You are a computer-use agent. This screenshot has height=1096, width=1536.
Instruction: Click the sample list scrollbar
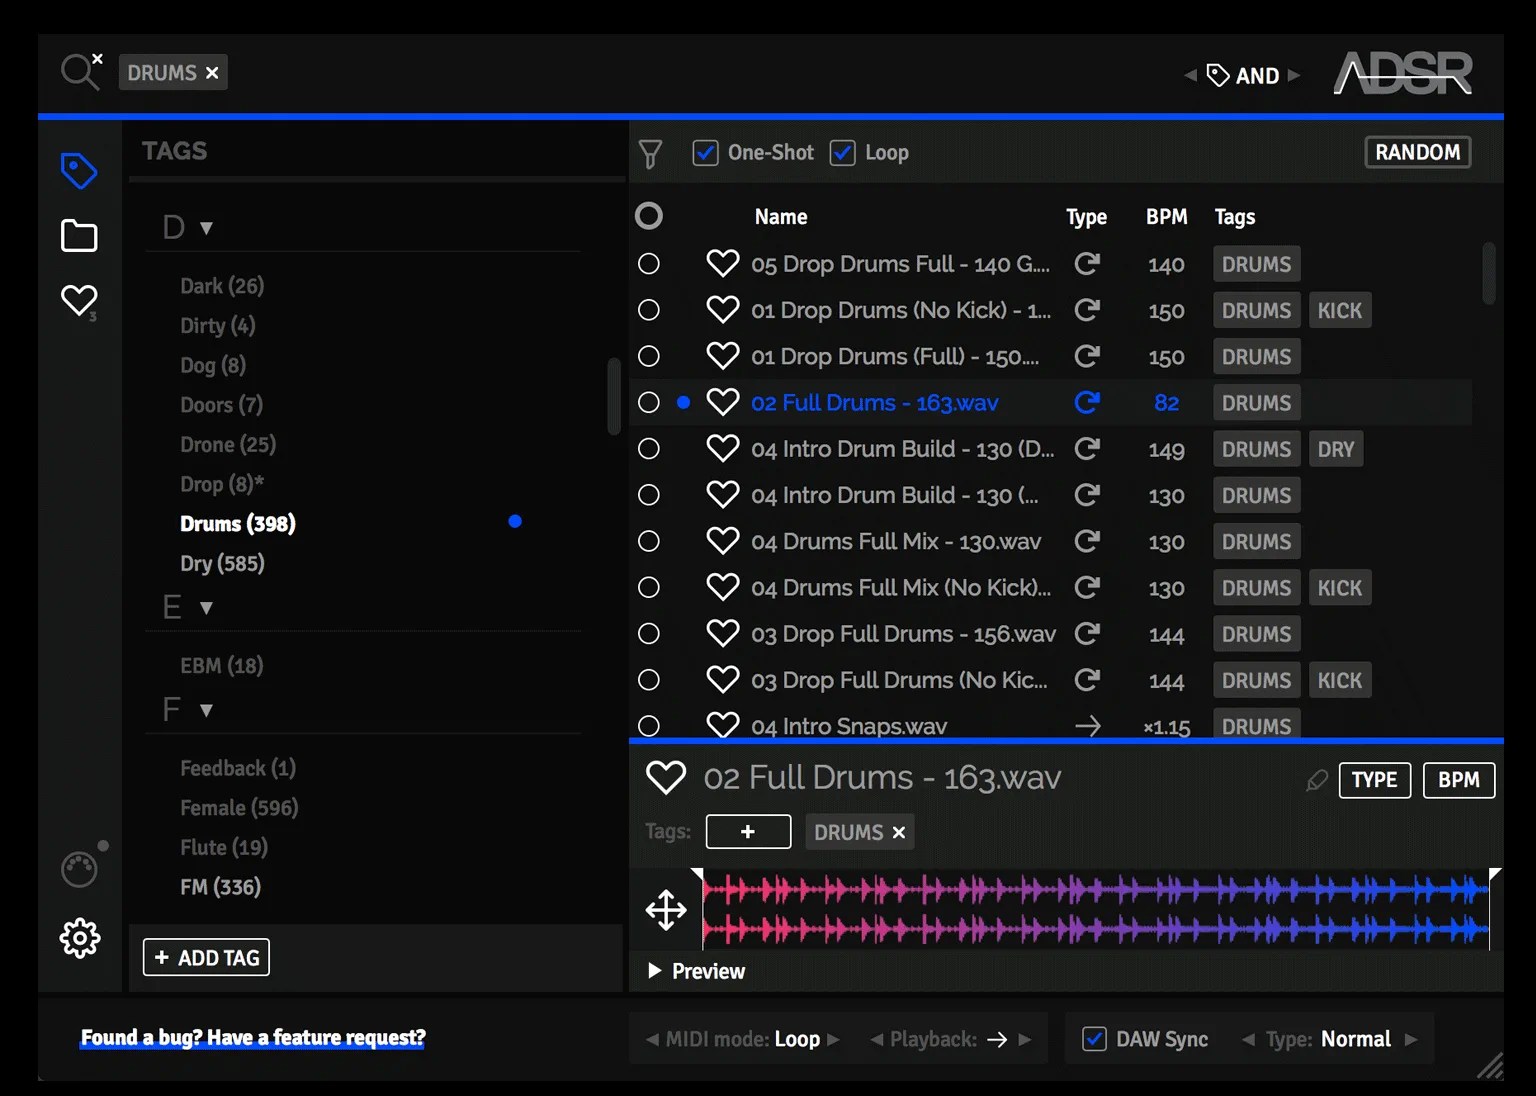click(x=1489, y=273)
